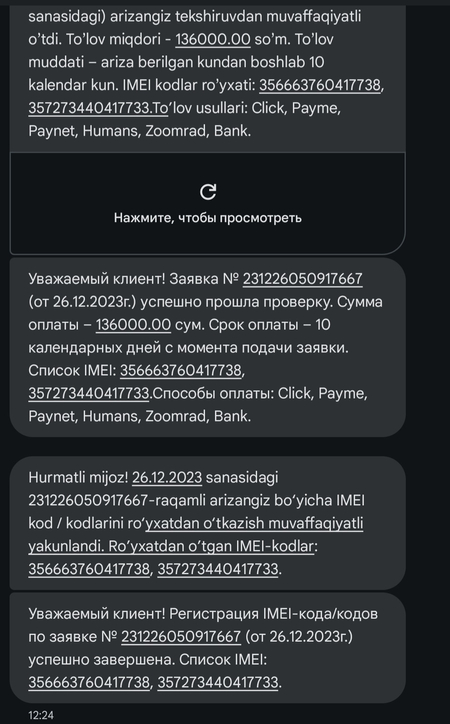This screenshot has height=724, width=450.
Task: Tap IMEI 357273440417733 in the "Hurmatli mijoz" message
Action: coord(218,569)
